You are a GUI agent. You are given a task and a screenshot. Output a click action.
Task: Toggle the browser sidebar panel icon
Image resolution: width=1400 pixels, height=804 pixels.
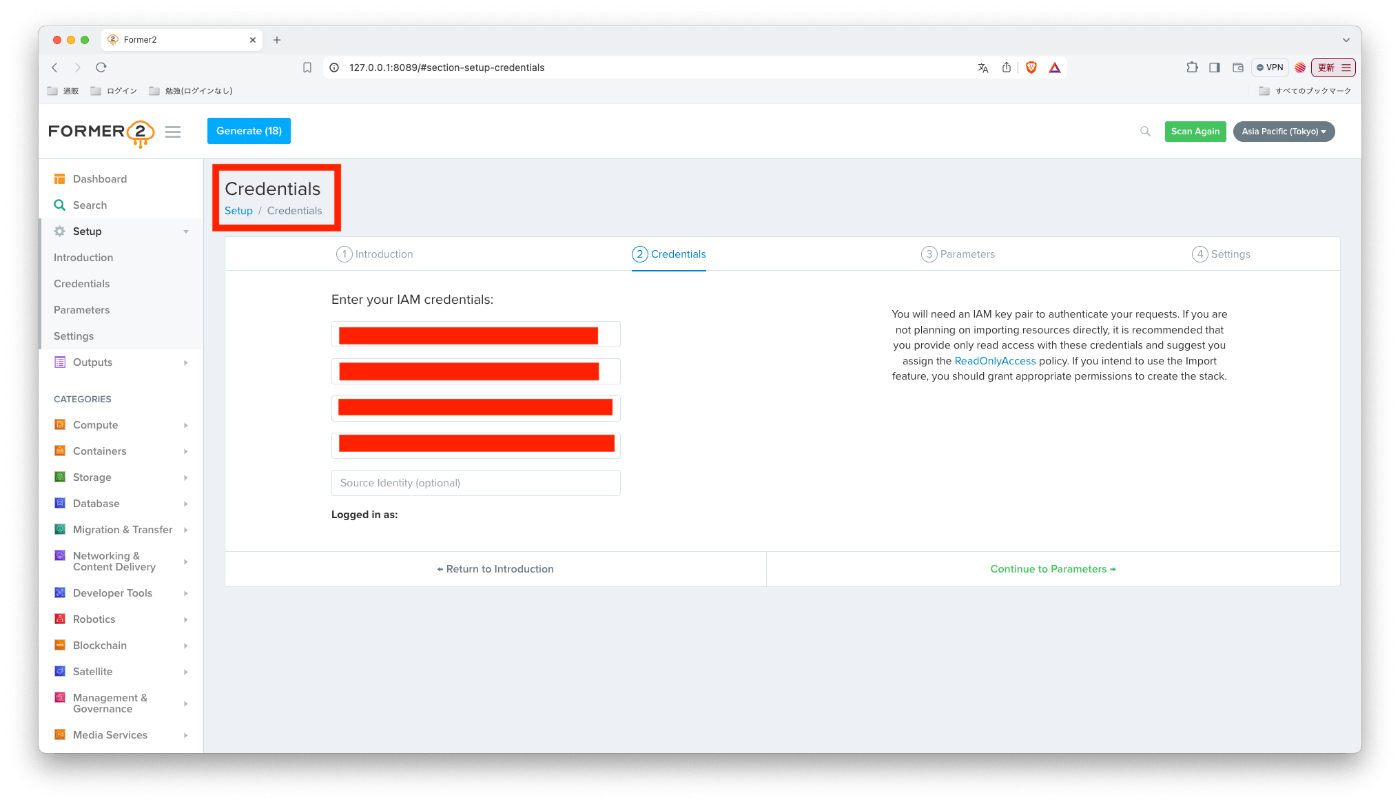tap(1214, 67)
